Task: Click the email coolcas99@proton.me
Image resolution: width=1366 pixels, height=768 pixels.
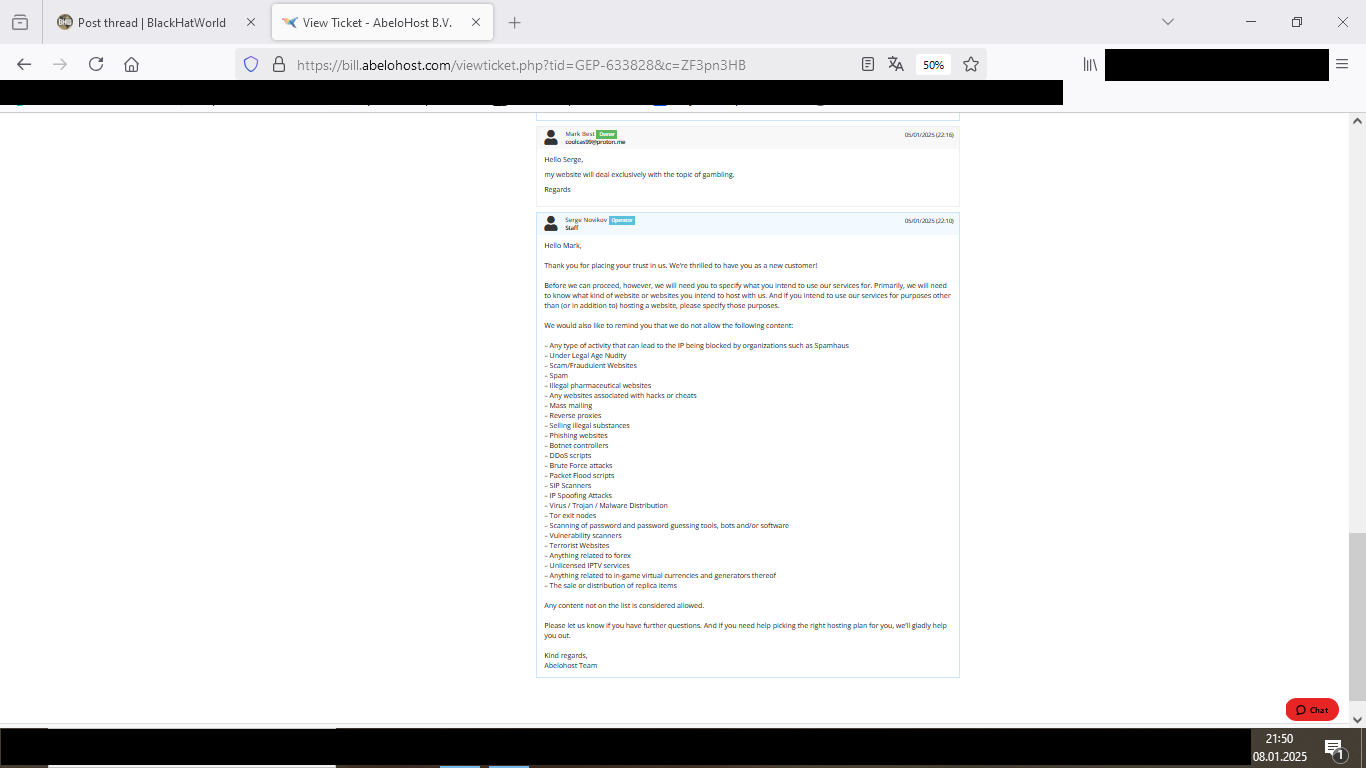Action: (x=595, y=142)
